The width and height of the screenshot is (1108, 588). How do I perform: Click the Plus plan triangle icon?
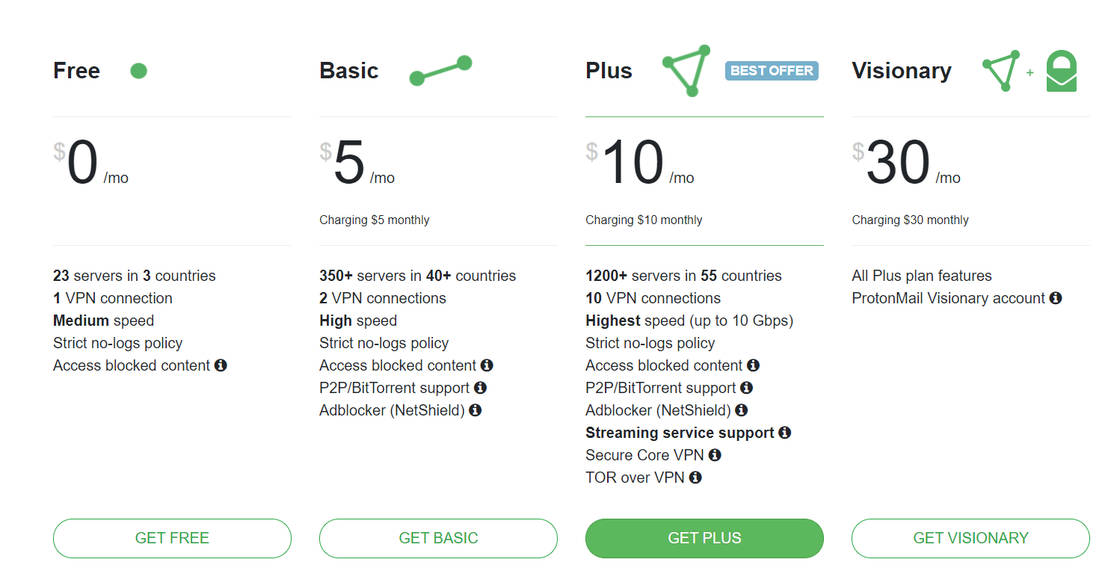click(687, 70)
